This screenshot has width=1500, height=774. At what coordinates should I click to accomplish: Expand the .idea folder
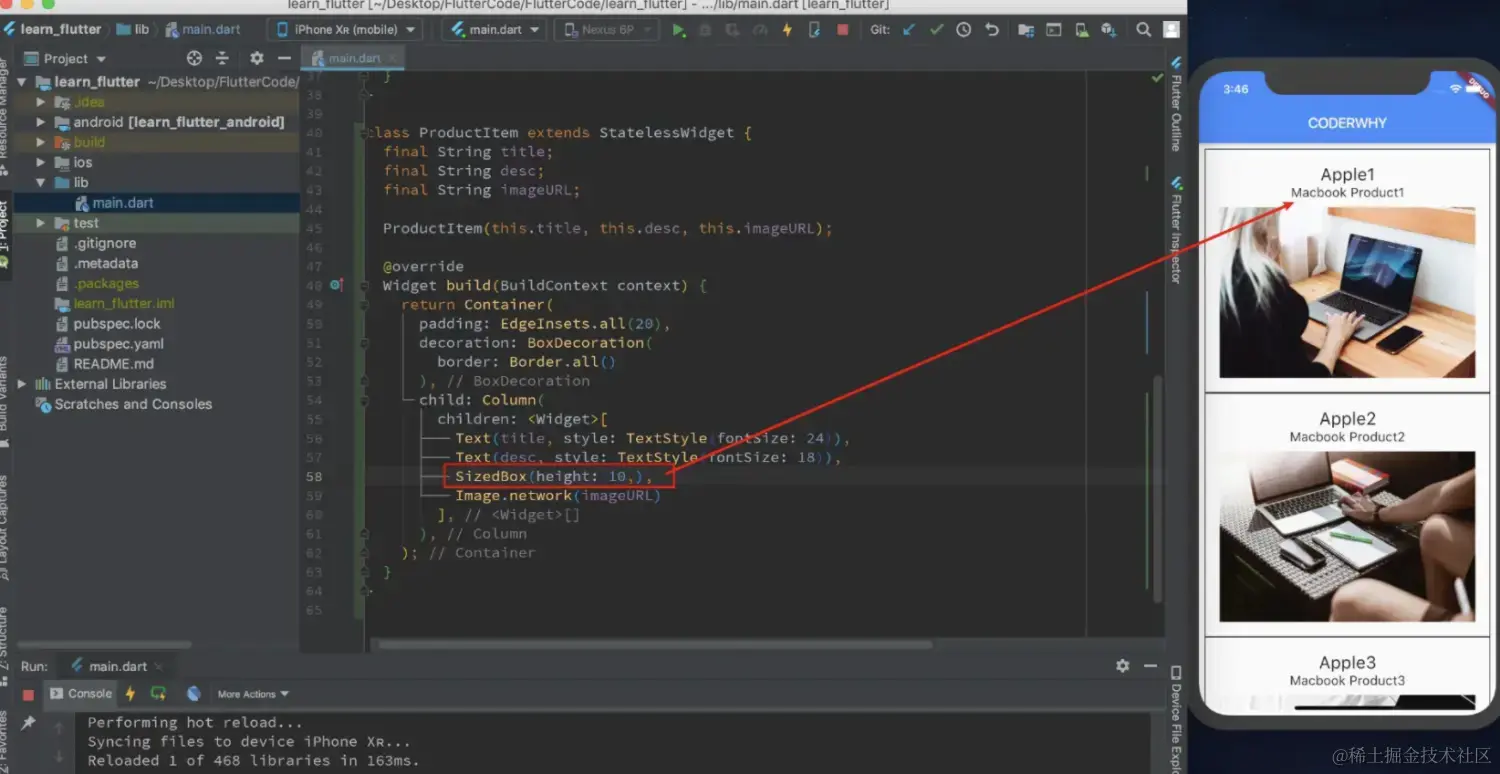click(x=41, y=102)
